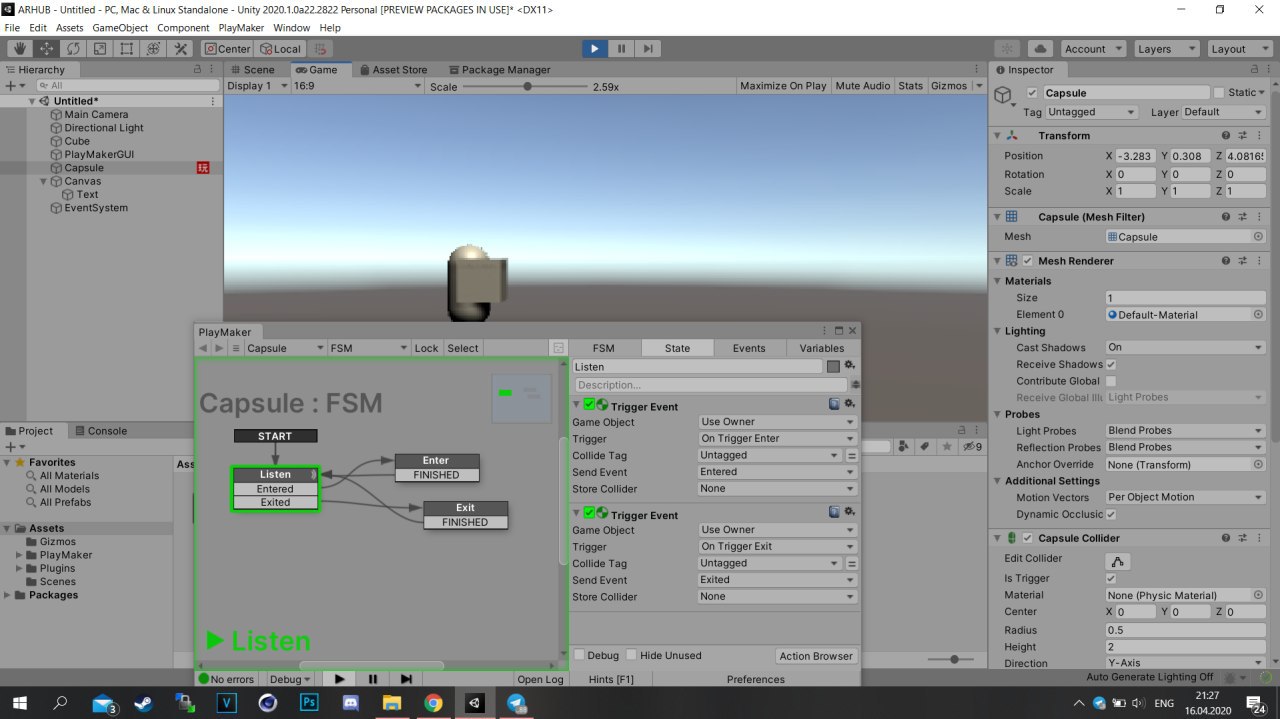Toggle Static checkbox
Screen dimensions: 1280x719
pyautogui.click(x=1218, y=93)
